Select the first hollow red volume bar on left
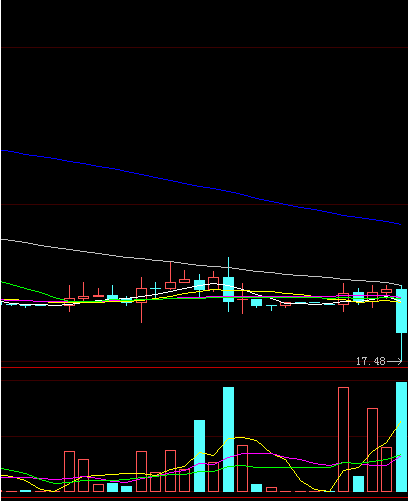Viewport: 408px width, 501px height. click(x=69, y=471)
